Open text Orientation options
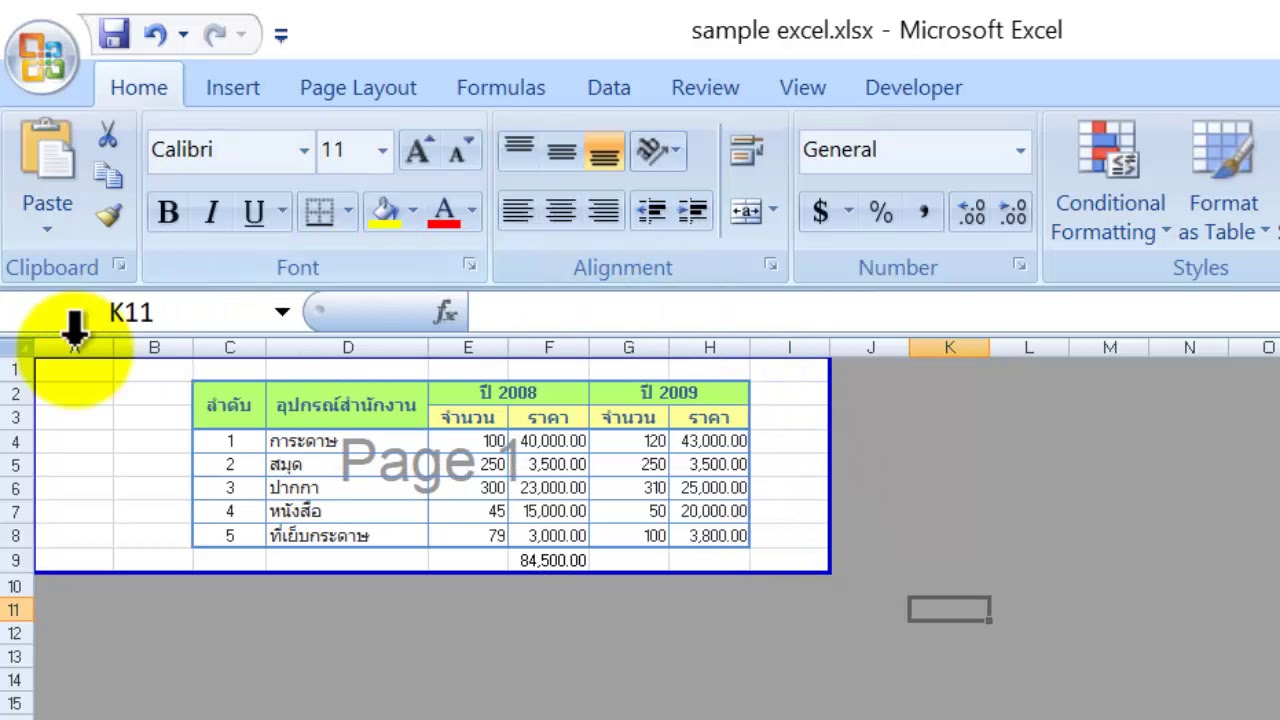This screenshot has width=1280, height=720. 658,150
